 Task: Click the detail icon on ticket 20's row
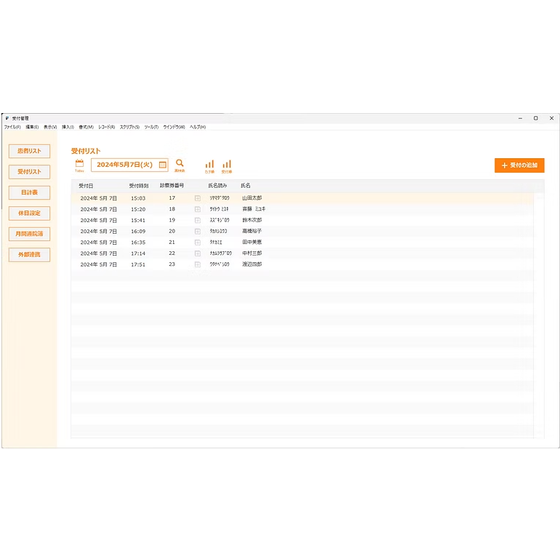198,231
